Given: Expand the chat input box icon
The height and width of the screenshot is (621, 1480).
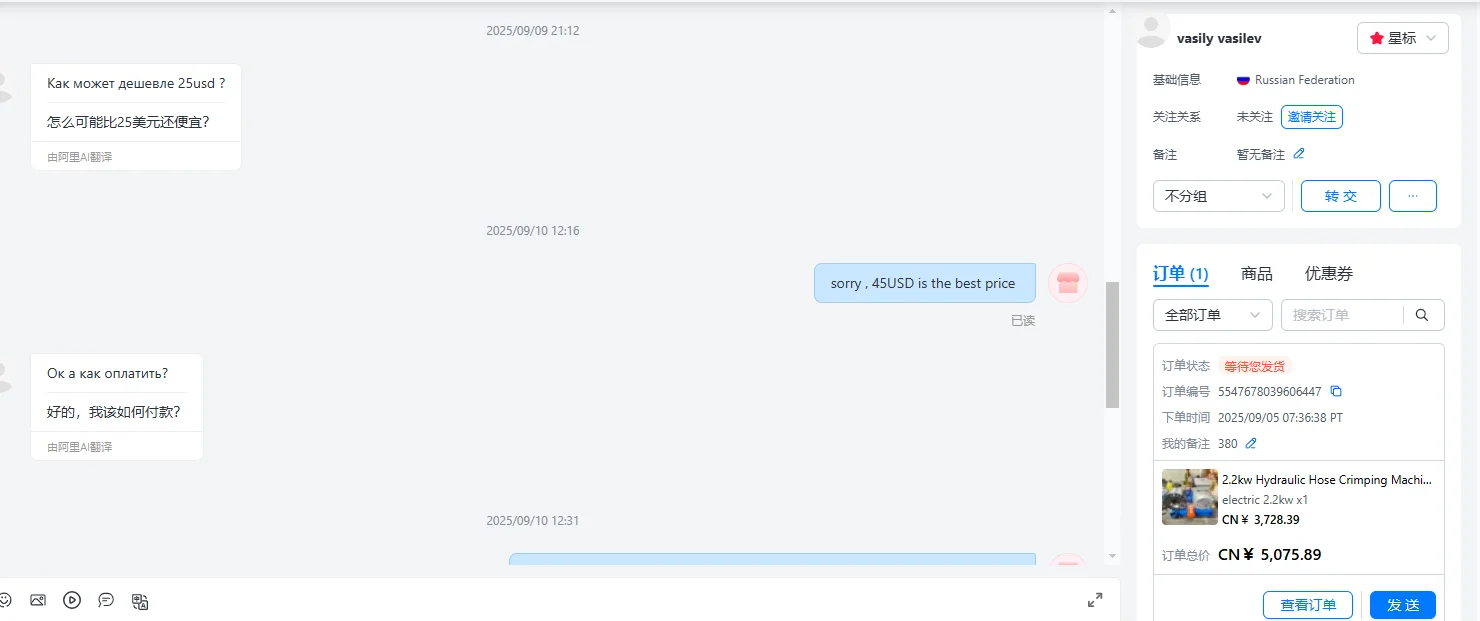Looking at the screenshot, I should click(x=1095, y=600).
